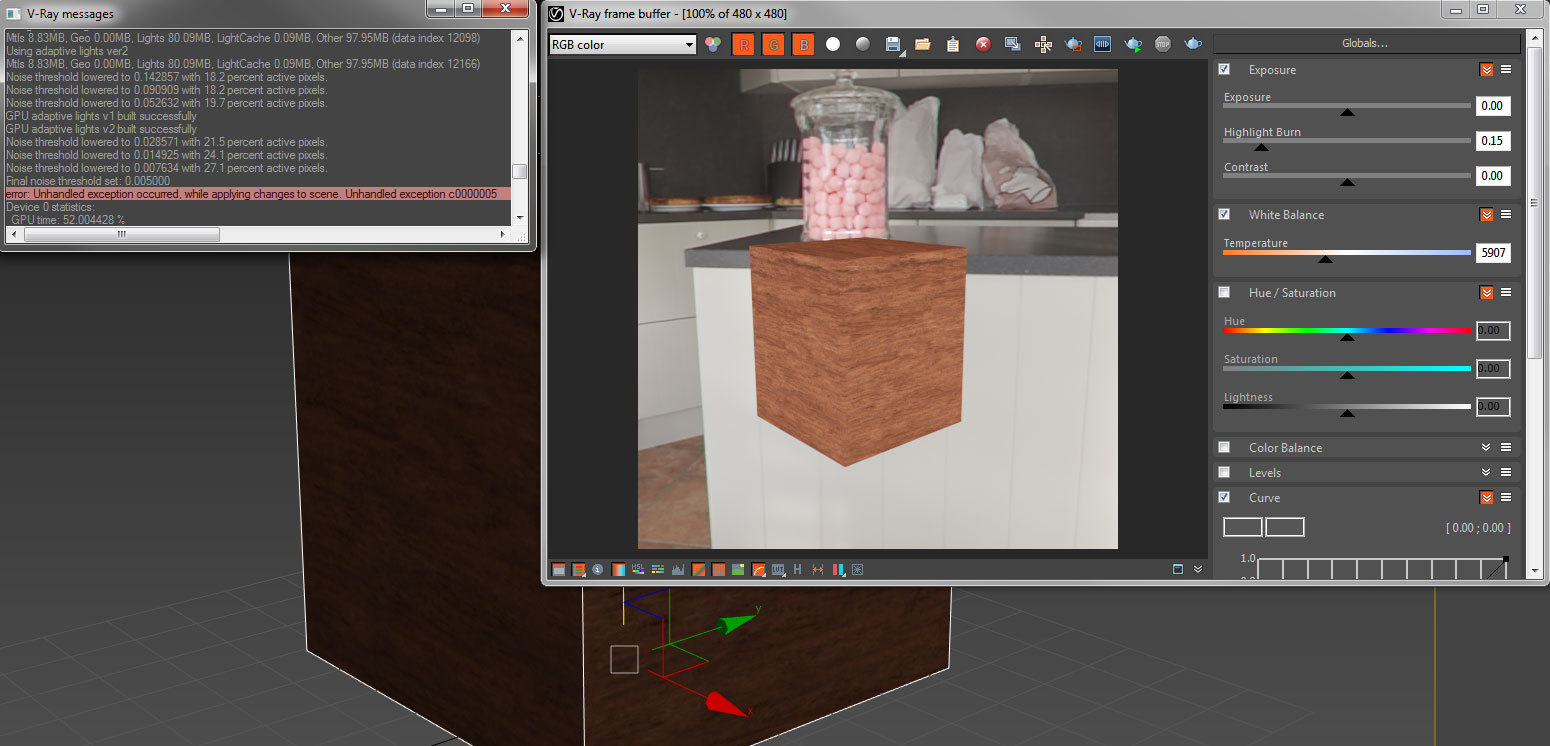Open Exposure options menu
Screen dimensions: 1550x746
pos(1506,70)
